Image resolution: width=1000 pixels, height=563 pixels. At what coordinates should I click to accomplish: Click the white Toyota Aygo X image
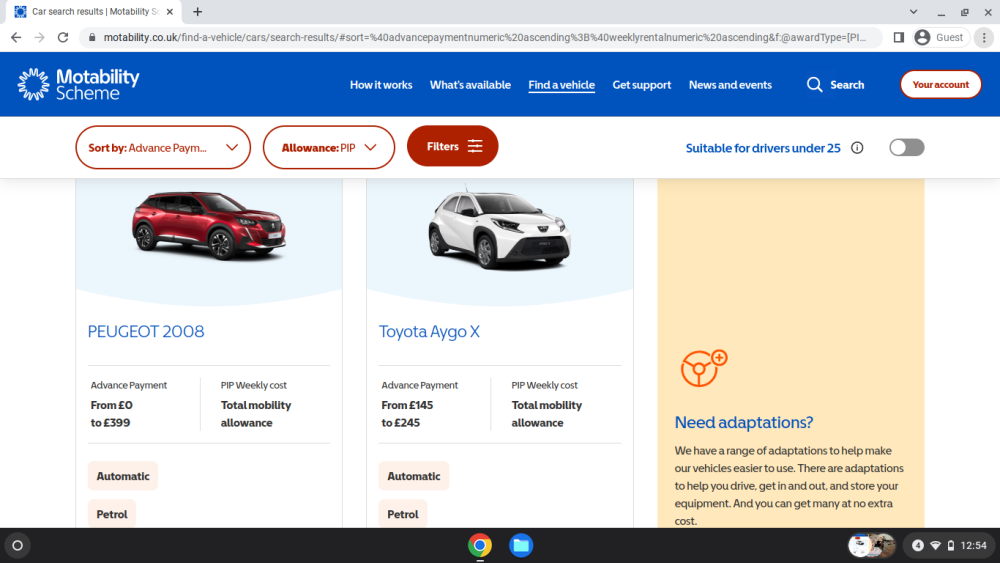[499, 228]
